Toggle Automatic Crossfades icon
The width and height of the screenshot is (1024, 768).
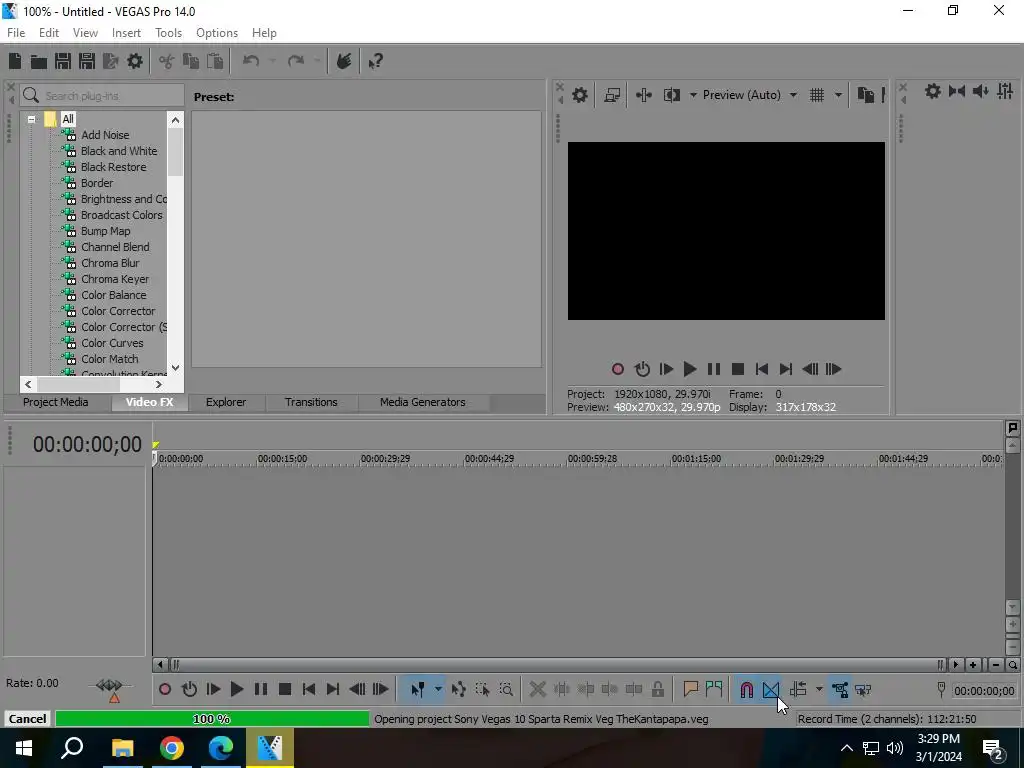(x=771, y=690)
